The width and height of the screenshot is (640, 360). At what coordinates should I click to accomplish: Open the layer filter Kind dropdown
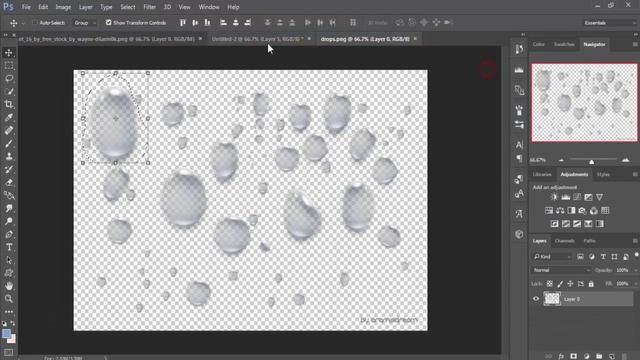[x=552, y=257]
